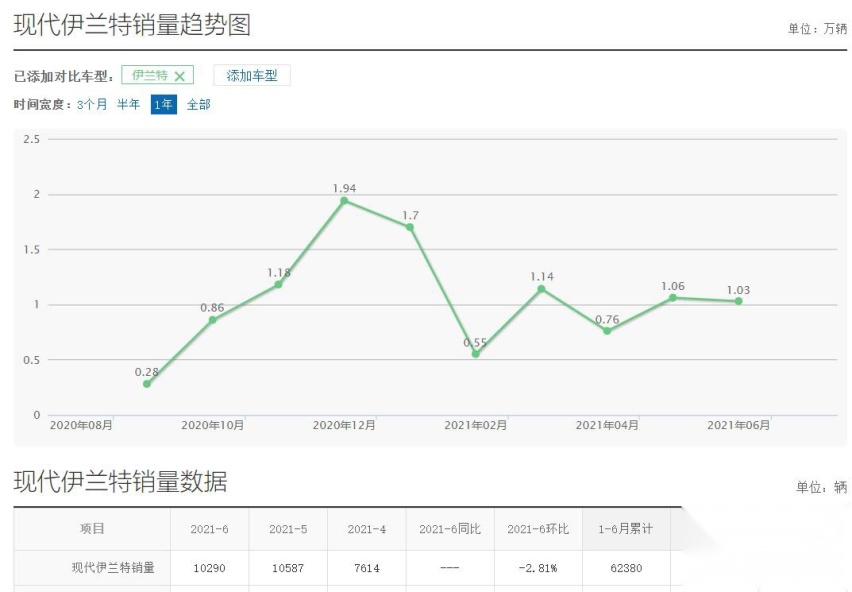
Task: Click the 2021年04月 axis label
Action: coord(607,425)
